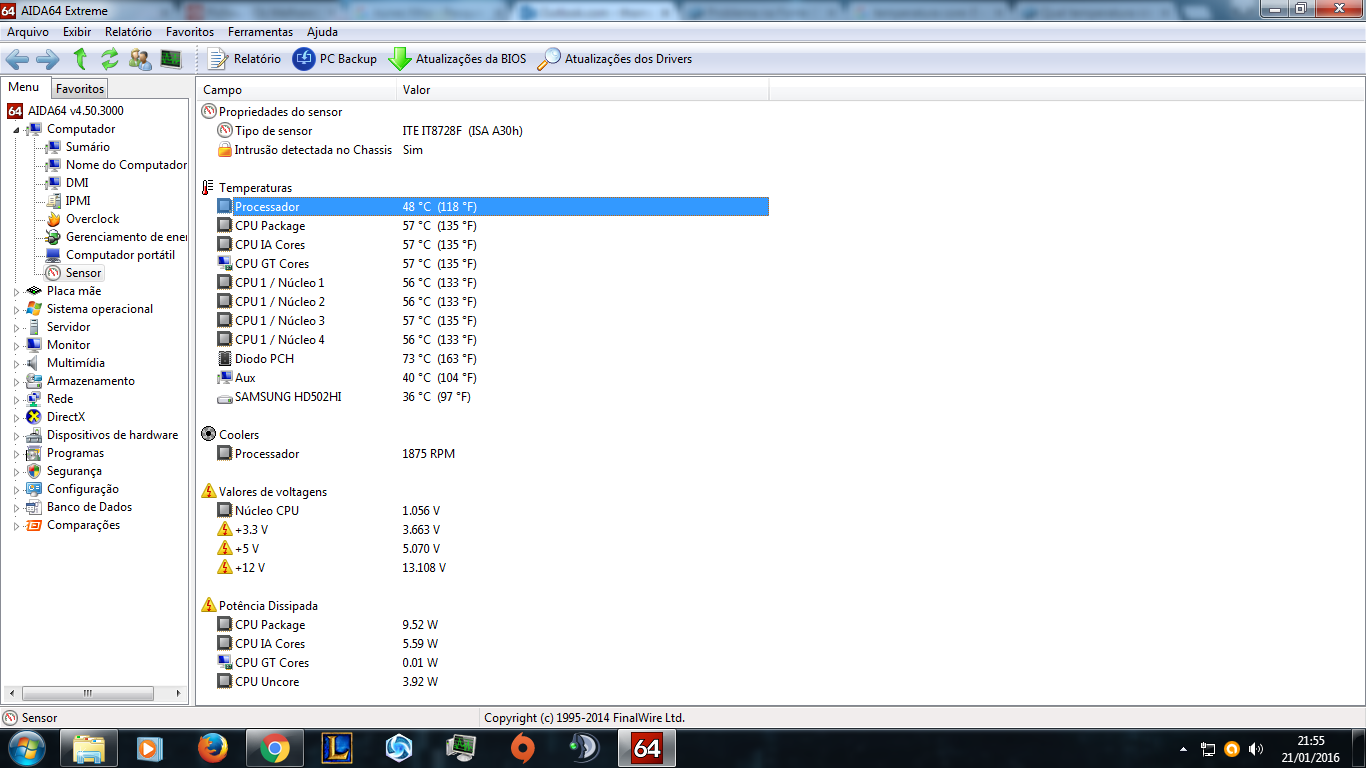1366x768 pixels.
Task: Click the Banco de Dados icon
Action: [34, 507]
